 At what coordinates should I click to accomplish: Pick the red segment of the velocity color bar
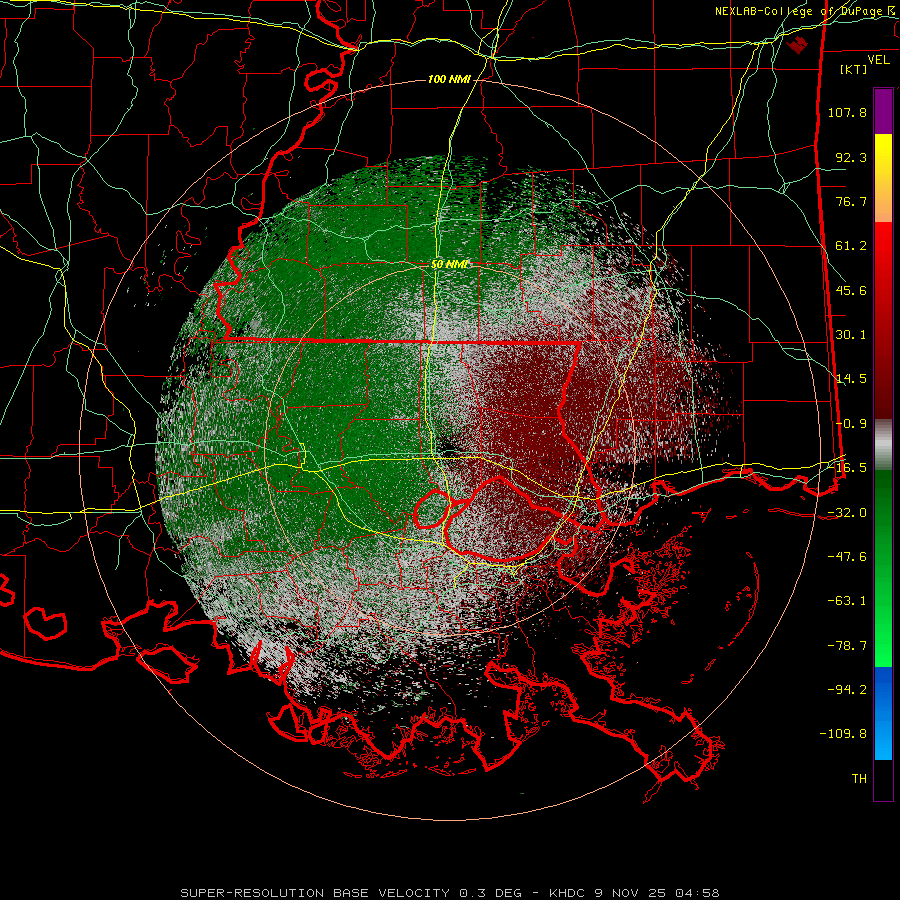click(883, 320)
